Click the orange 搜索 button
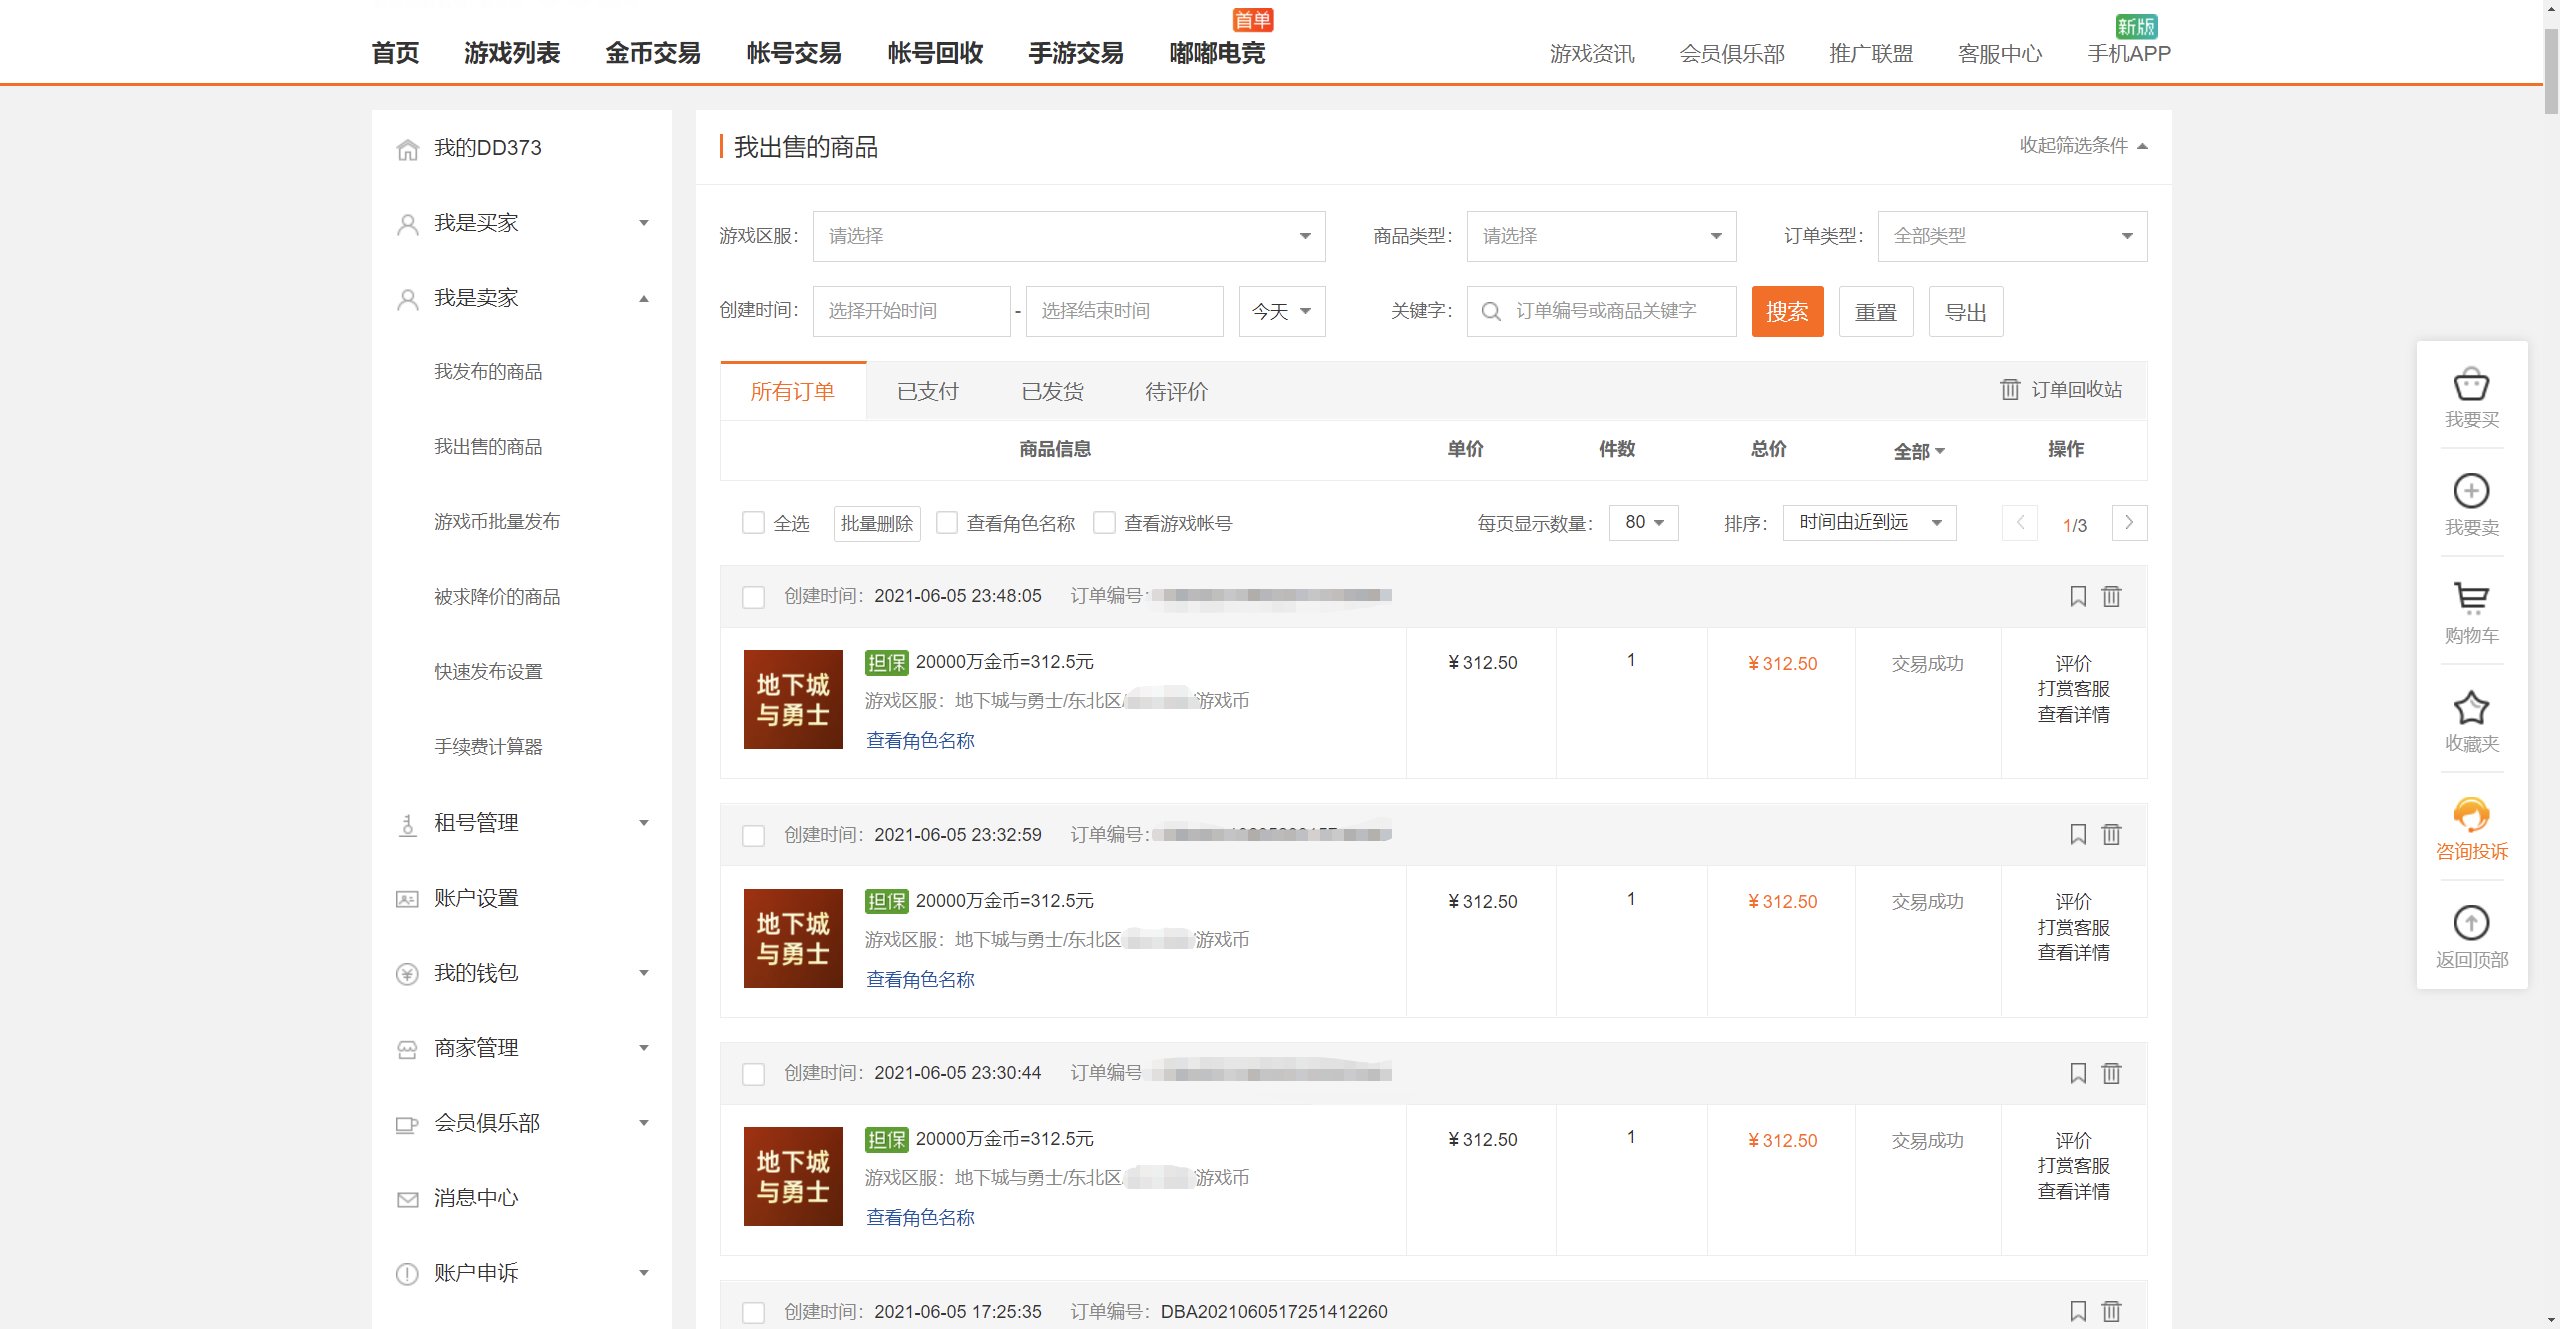2560x1329 pixels. 1787,312
